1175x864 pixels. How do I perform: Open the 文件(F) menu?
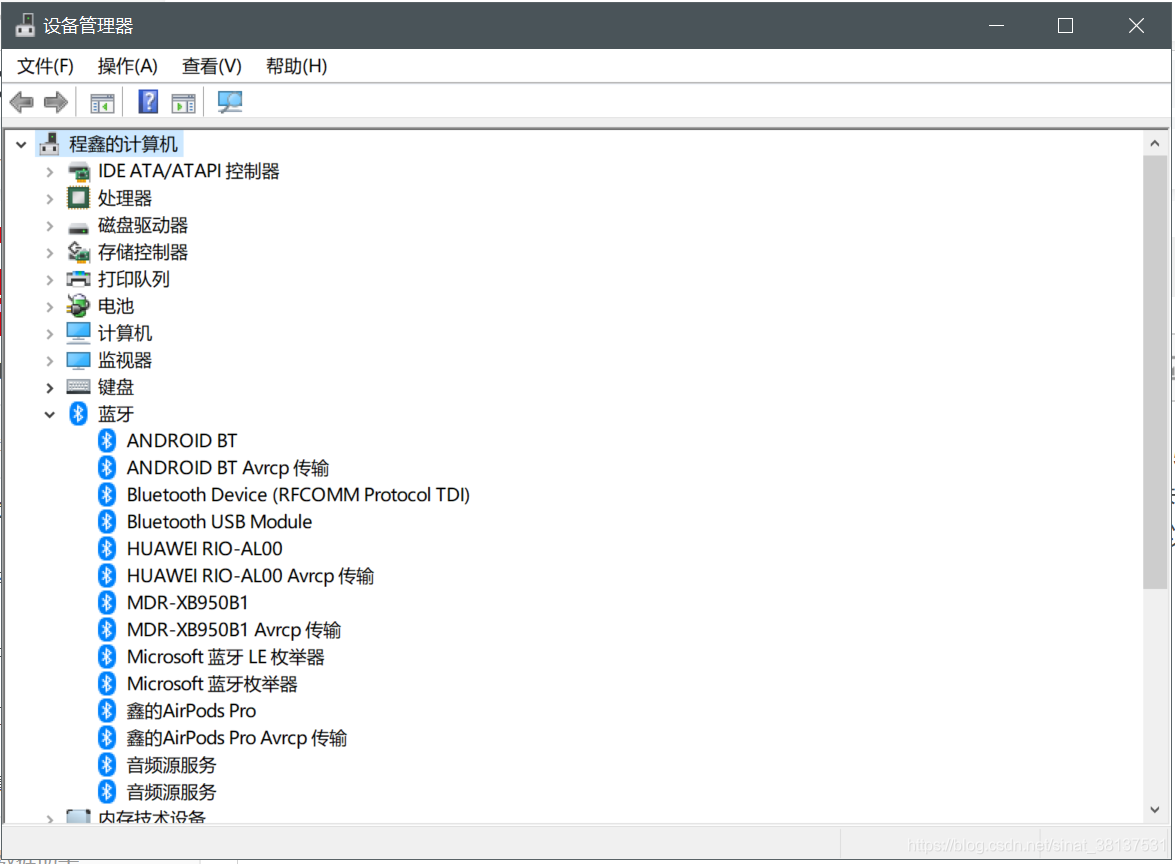[46, 66]
